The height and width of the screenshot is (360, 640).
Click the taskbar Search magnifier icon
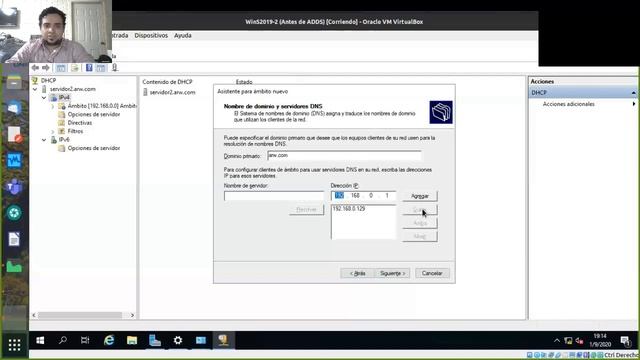coord(62,340)
